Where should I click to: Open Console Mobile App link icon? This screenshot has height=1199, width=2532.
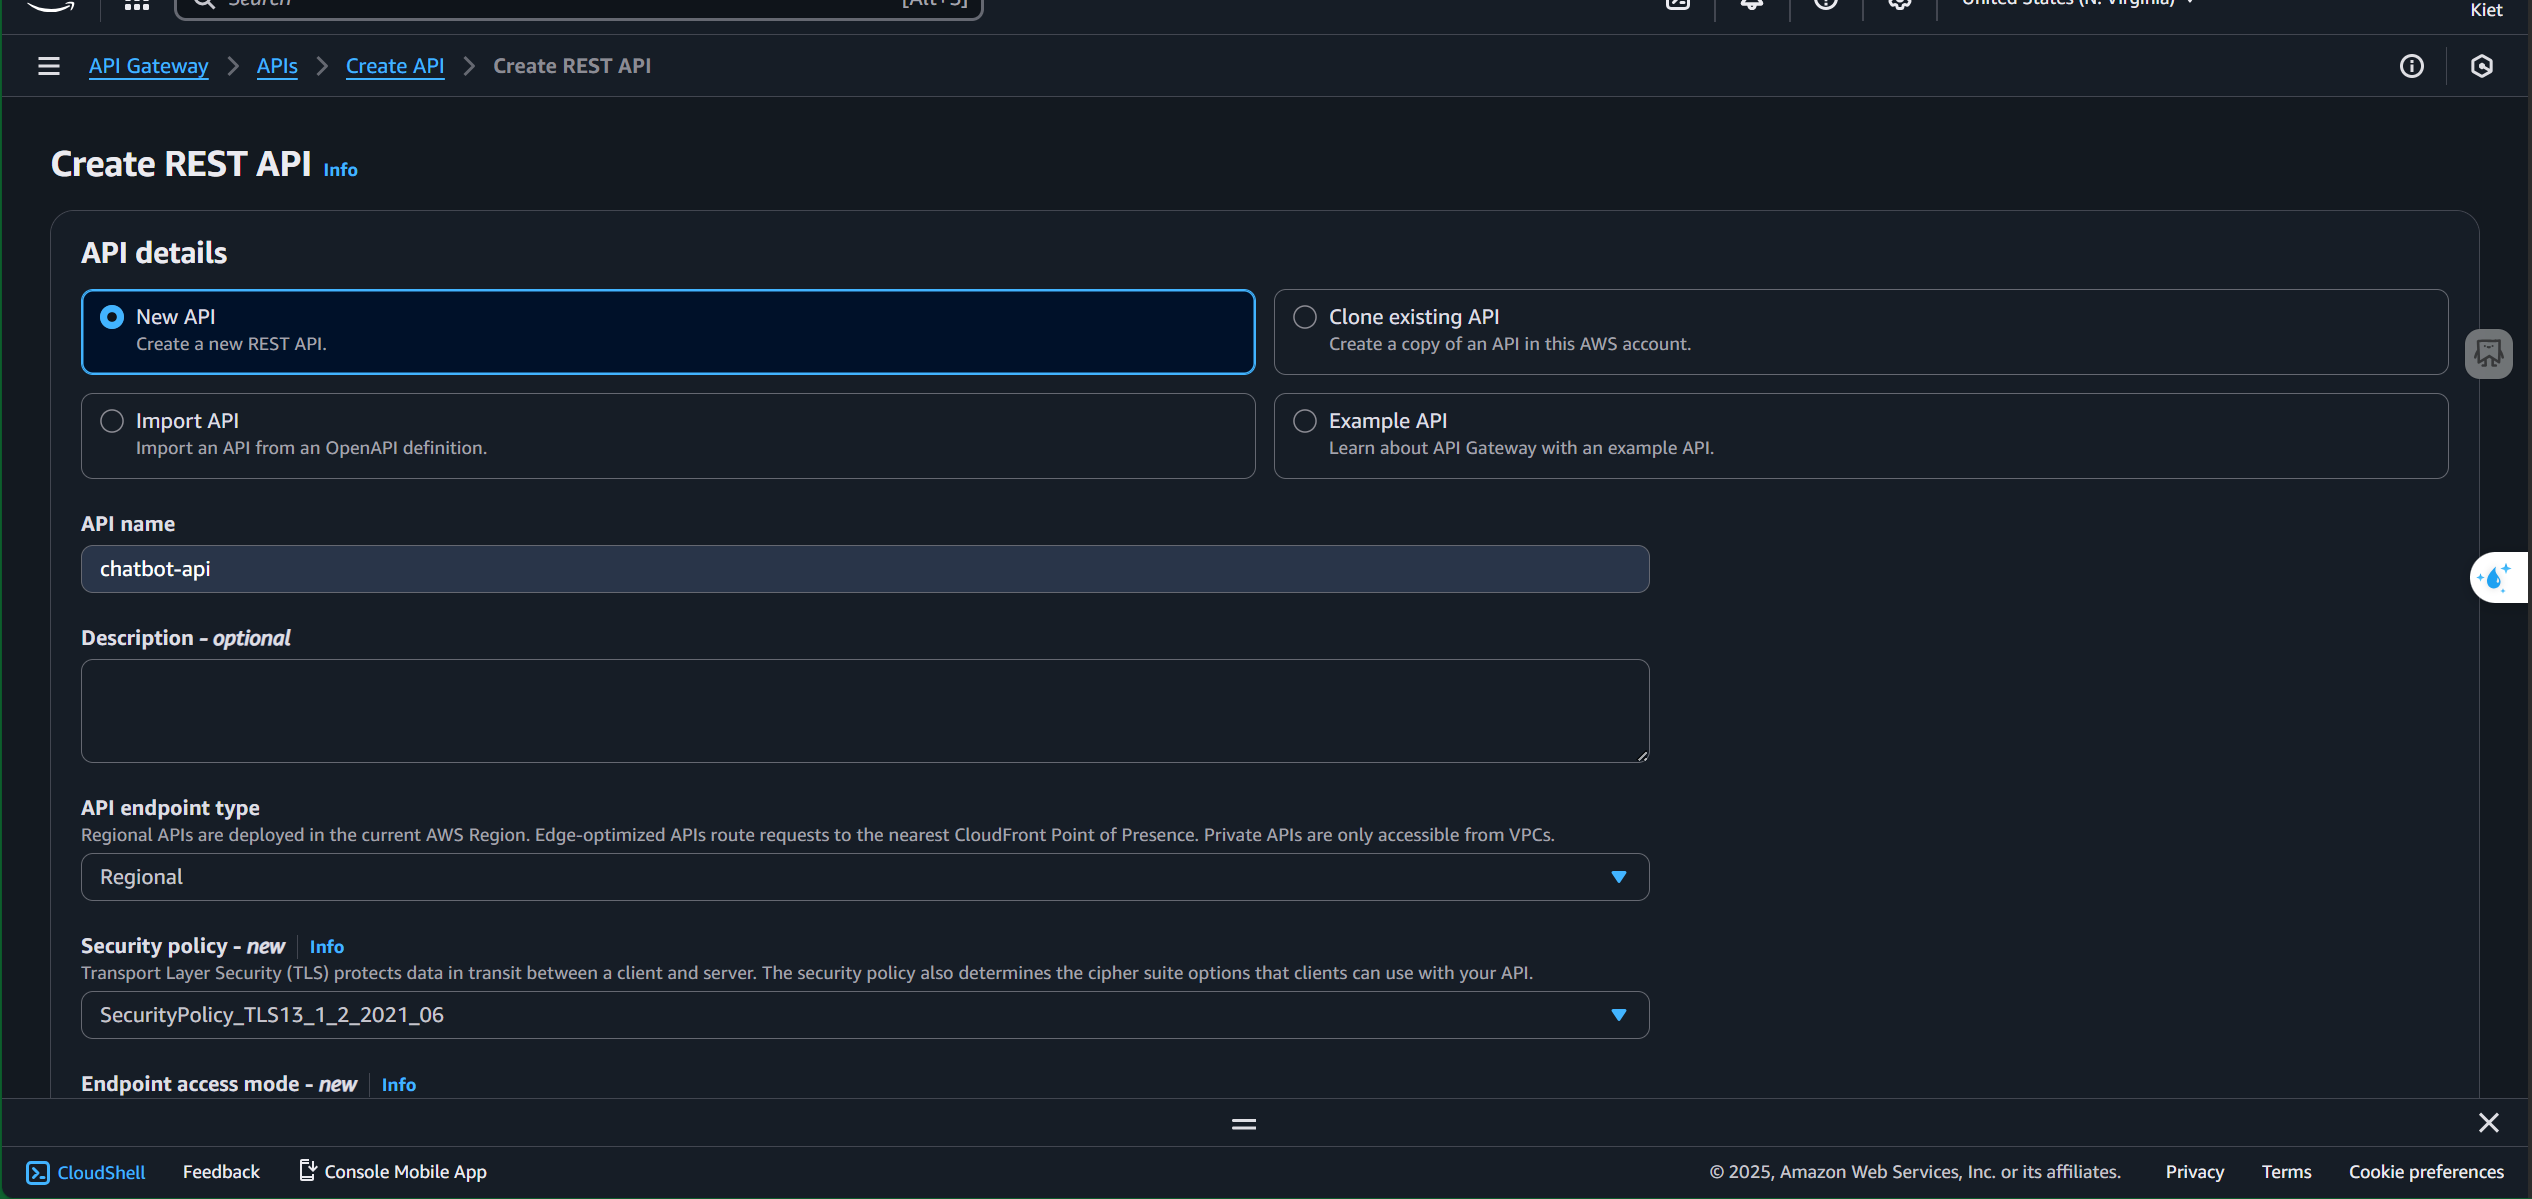[308, 1170]
